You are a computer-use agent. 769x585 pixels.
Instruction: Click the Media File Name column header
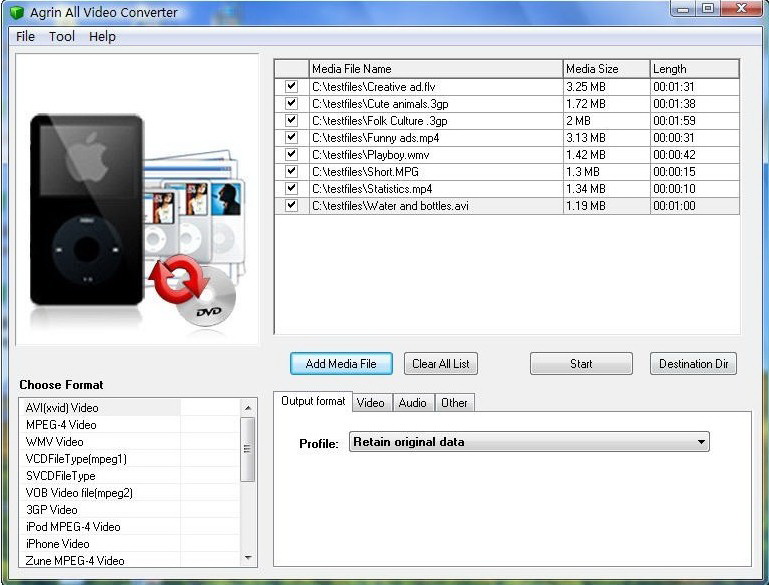click(x=436, y=69)
